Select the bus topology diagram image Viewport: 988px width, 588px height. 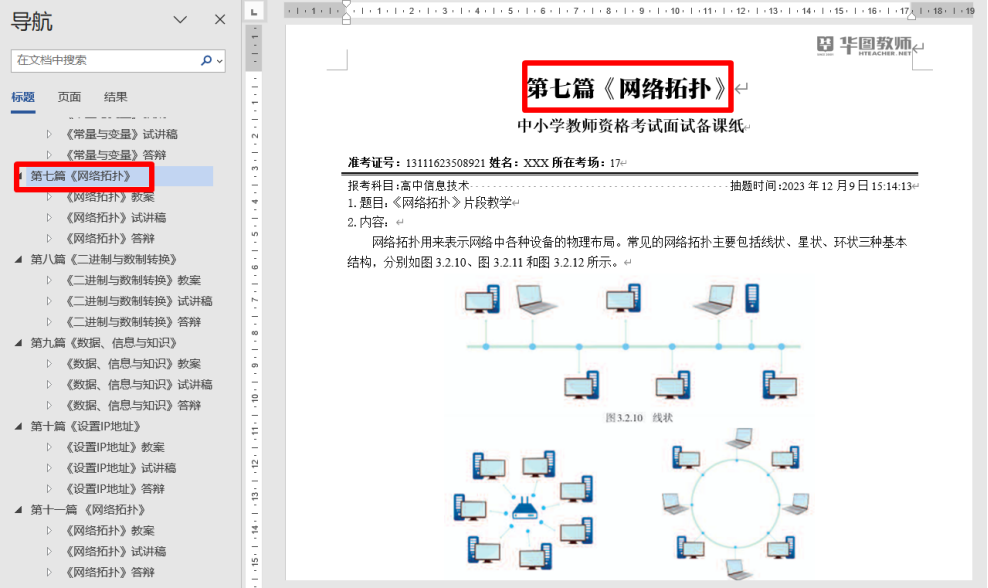pos(633,343)
